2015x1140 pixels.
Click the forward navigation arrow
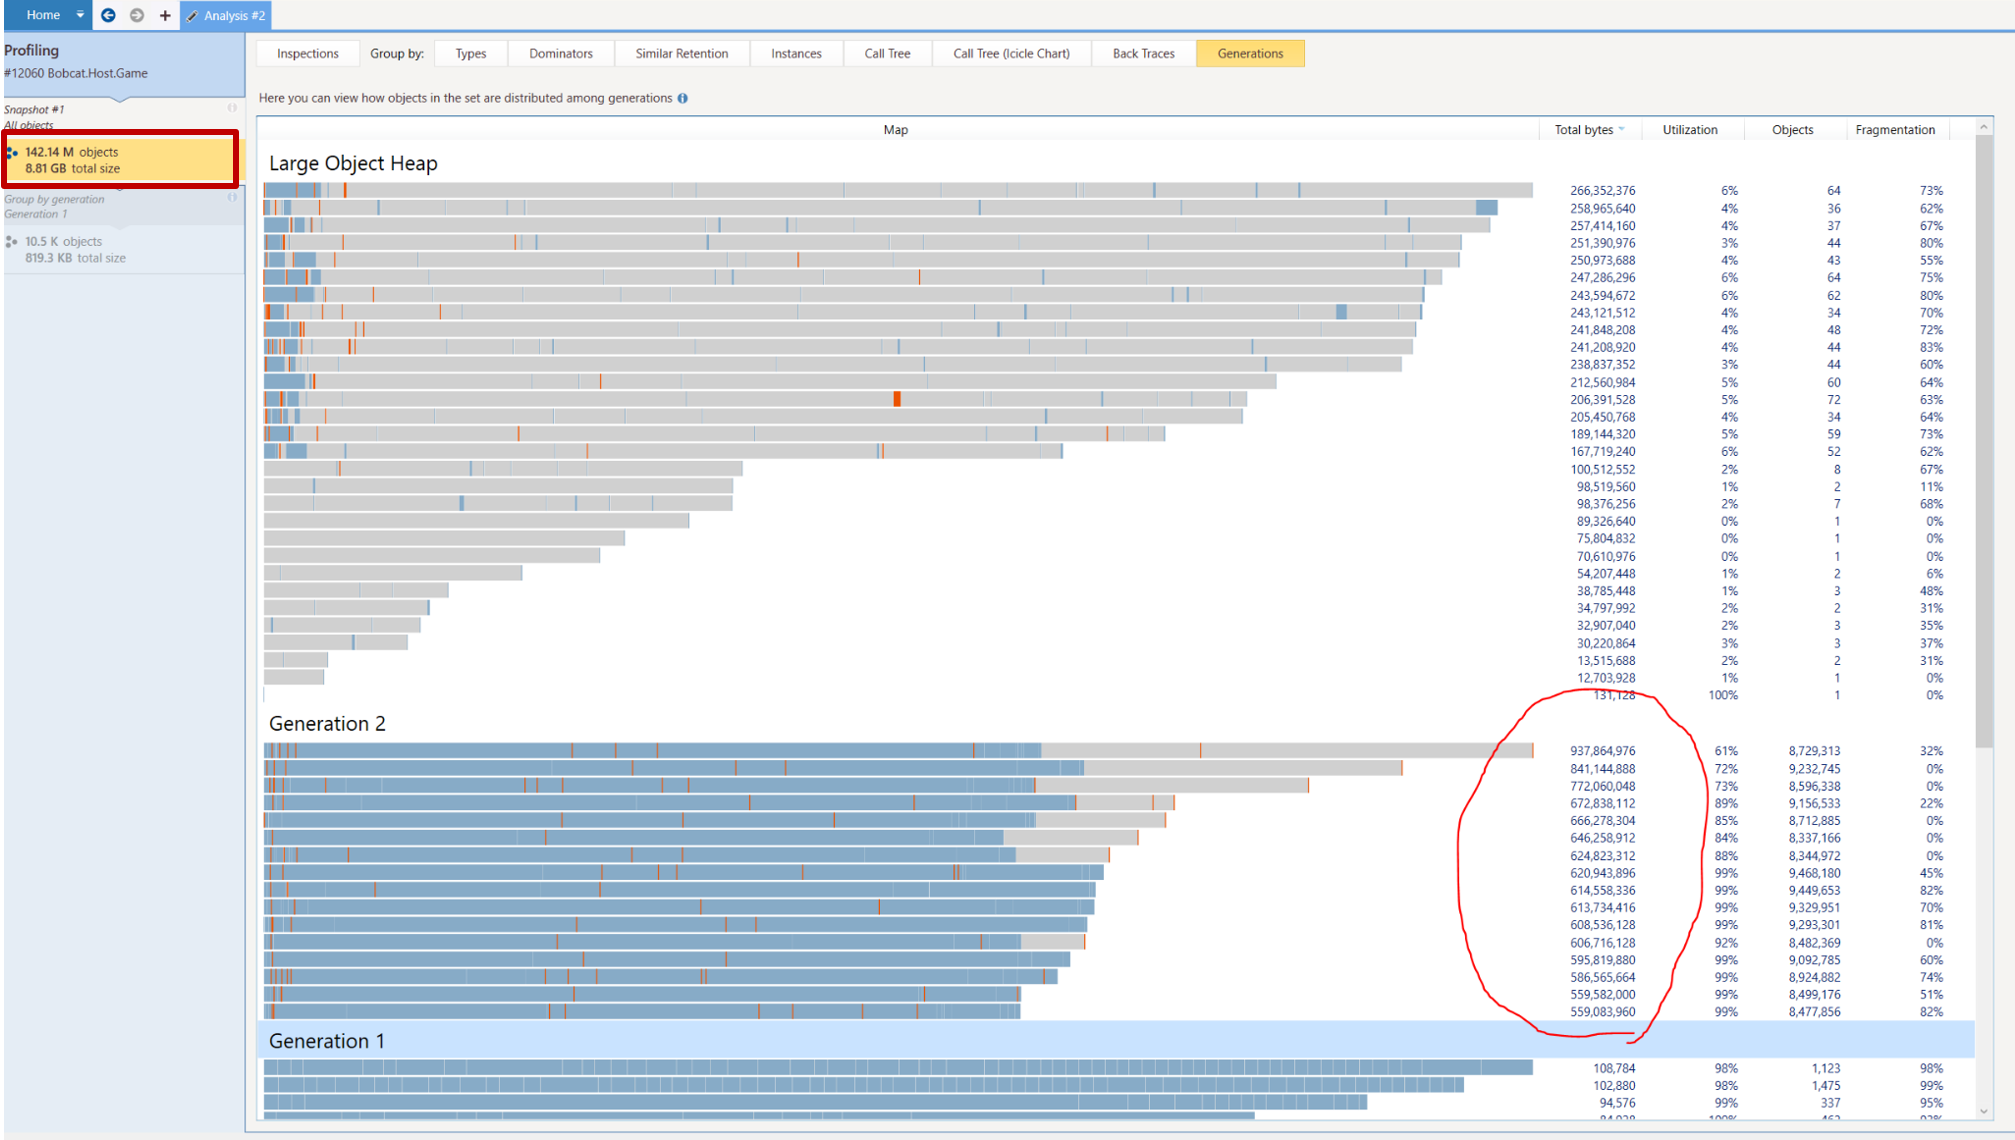[x=137, y=15]
